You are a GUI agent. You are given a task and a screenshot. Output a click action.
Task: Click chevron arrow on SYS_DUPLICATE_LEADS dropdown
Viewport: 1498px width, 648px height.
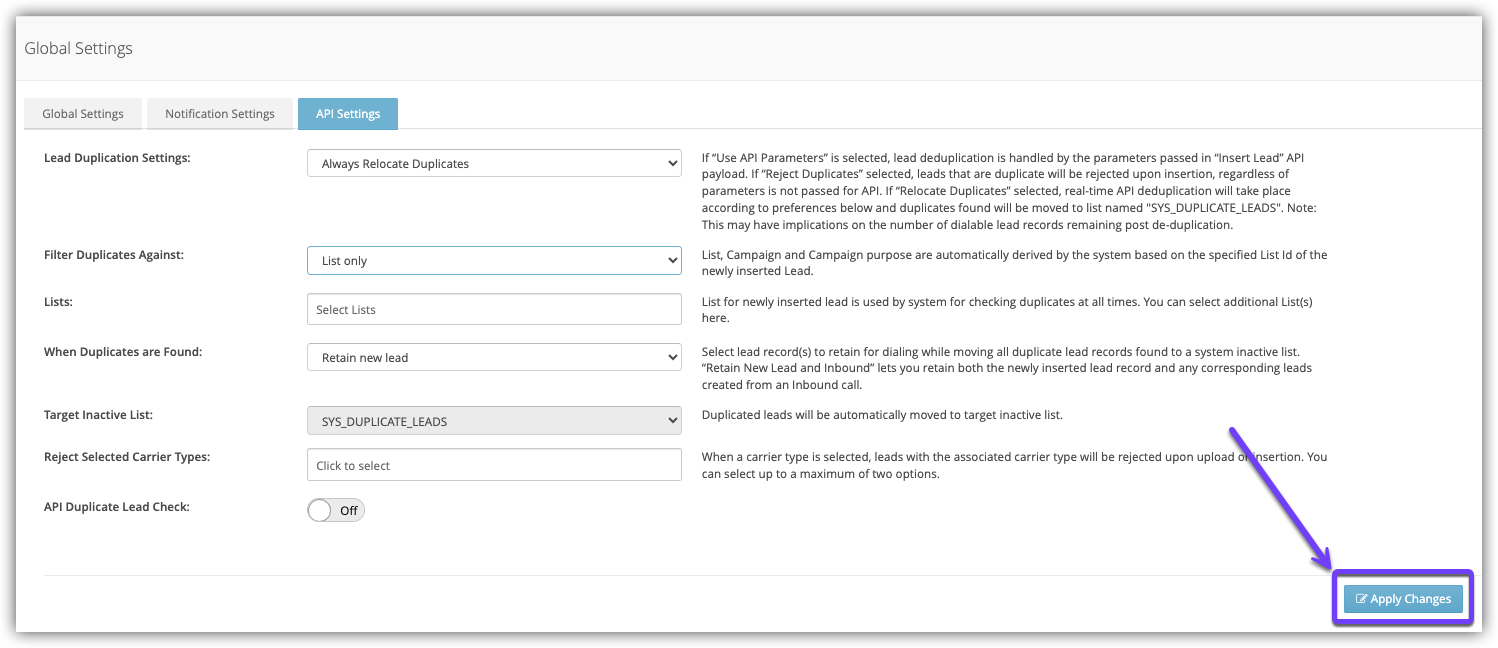pyautogui.click(x=671, y=422)
